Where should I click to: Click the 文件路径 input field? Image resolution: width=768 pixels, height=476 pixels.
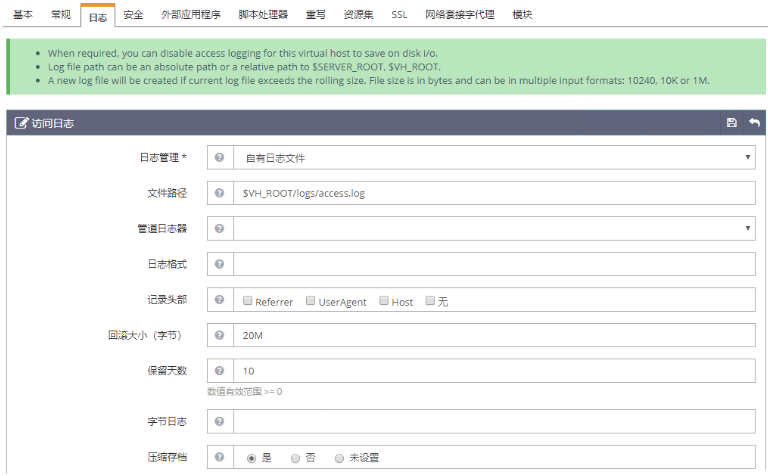coord(494,193)
